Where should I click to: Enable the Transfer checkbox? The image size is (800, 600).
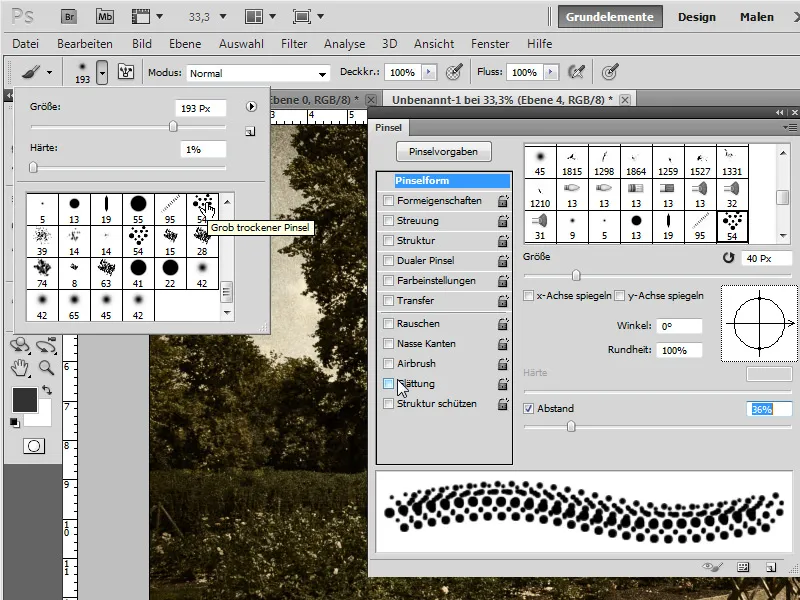click(x=388, y=300)
